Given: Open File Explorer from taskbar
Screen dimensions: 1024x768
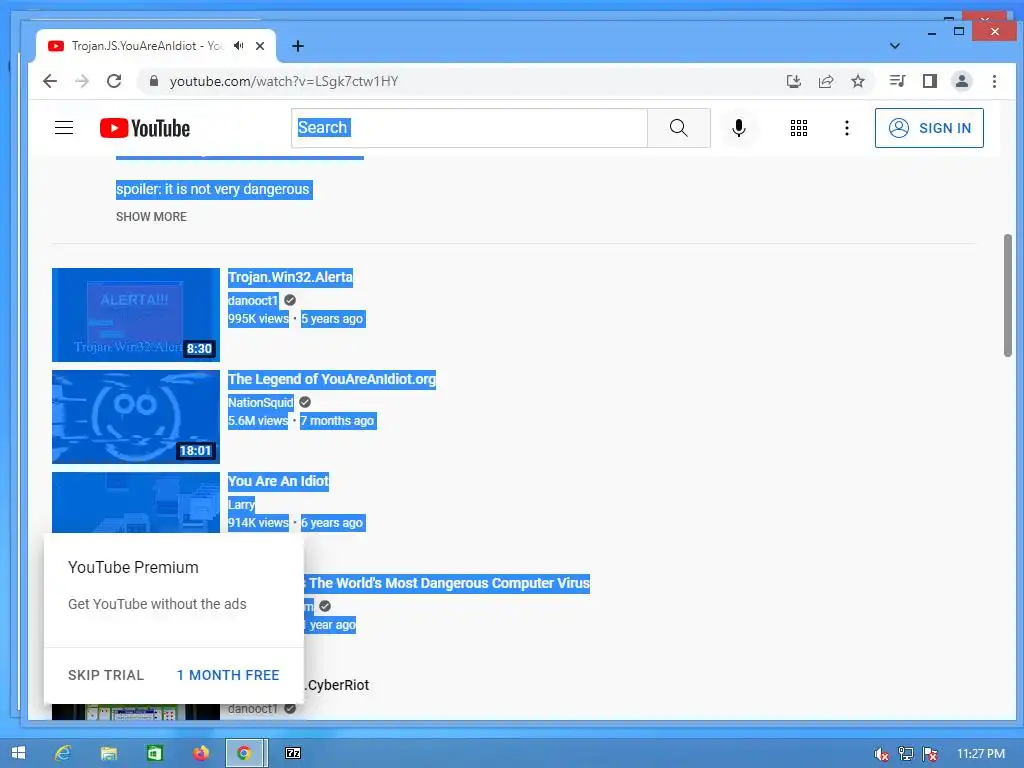Looking at the screenshot, I should coord(108,753).
